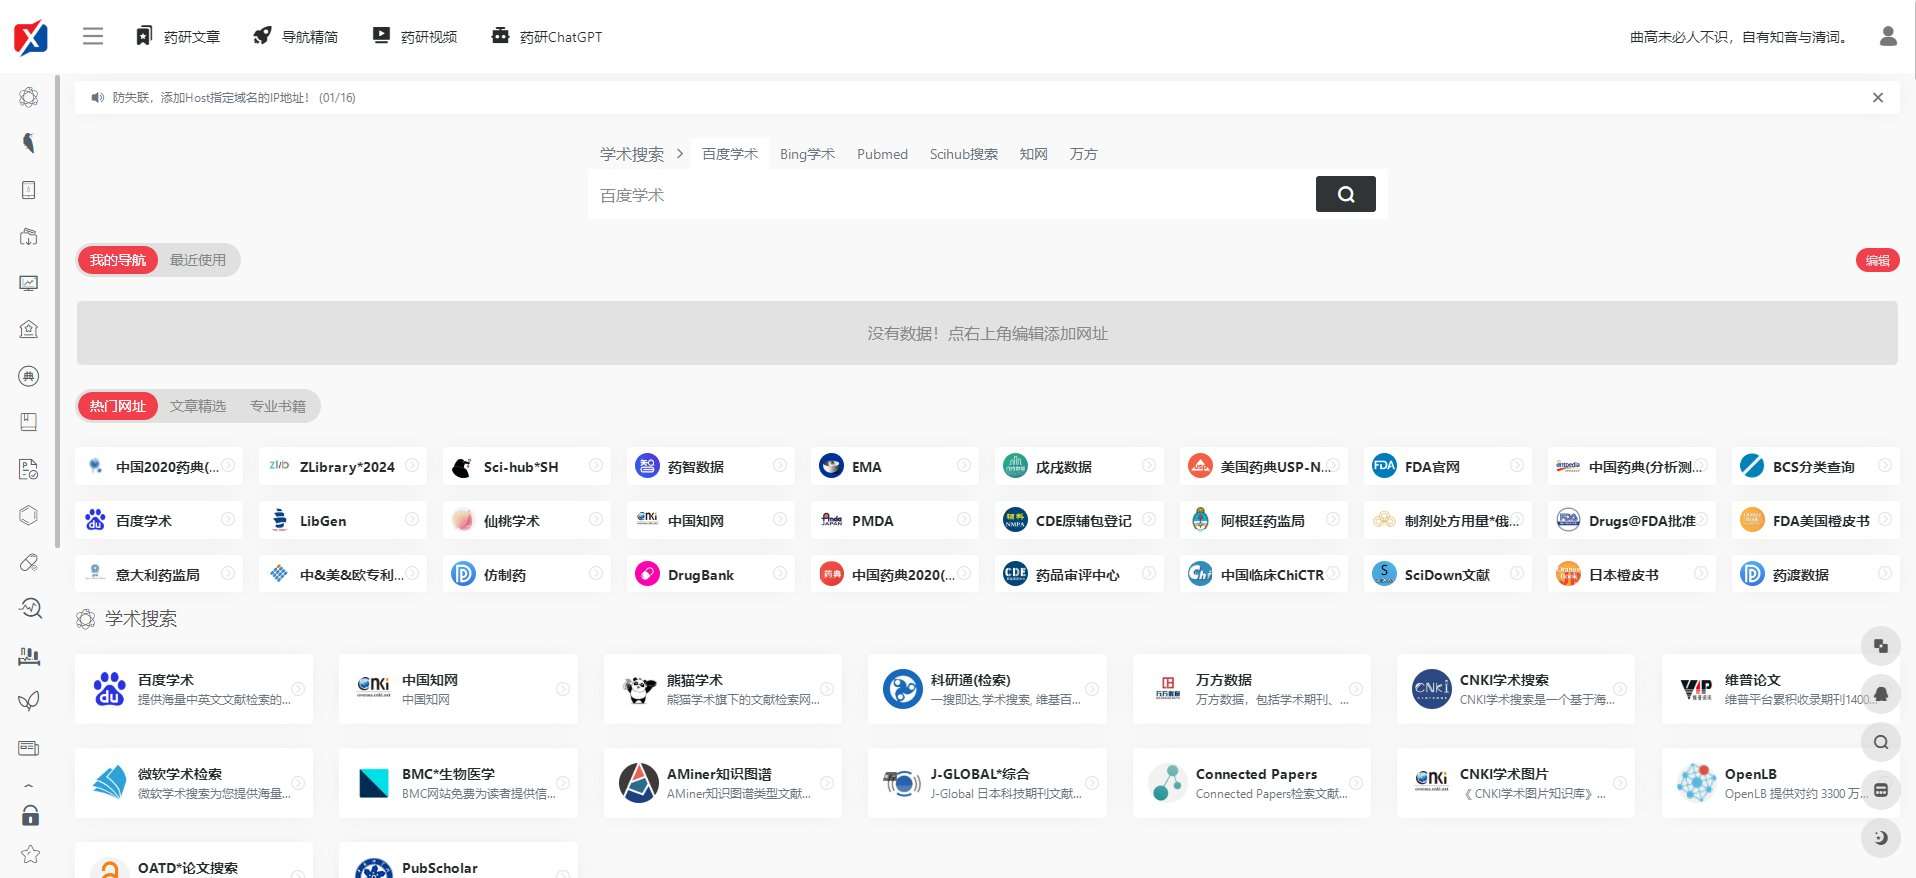
Task: Open 药研文章 in the top menu
Action: [x=178, y=36]
